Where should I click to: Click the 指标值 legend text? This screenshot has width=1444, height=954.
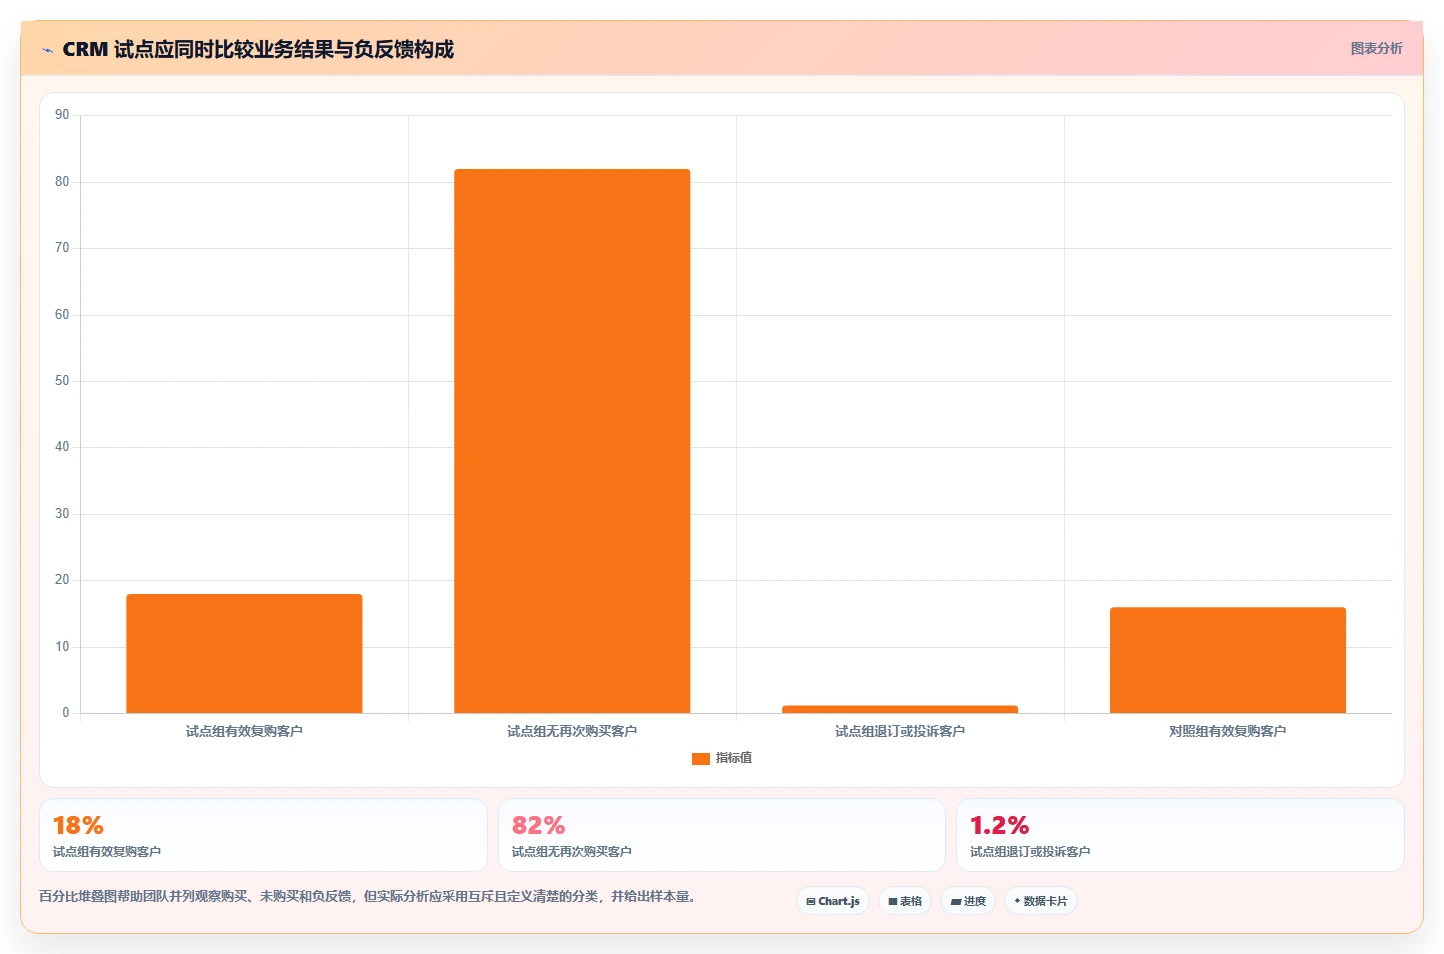(x=734, y=758)
